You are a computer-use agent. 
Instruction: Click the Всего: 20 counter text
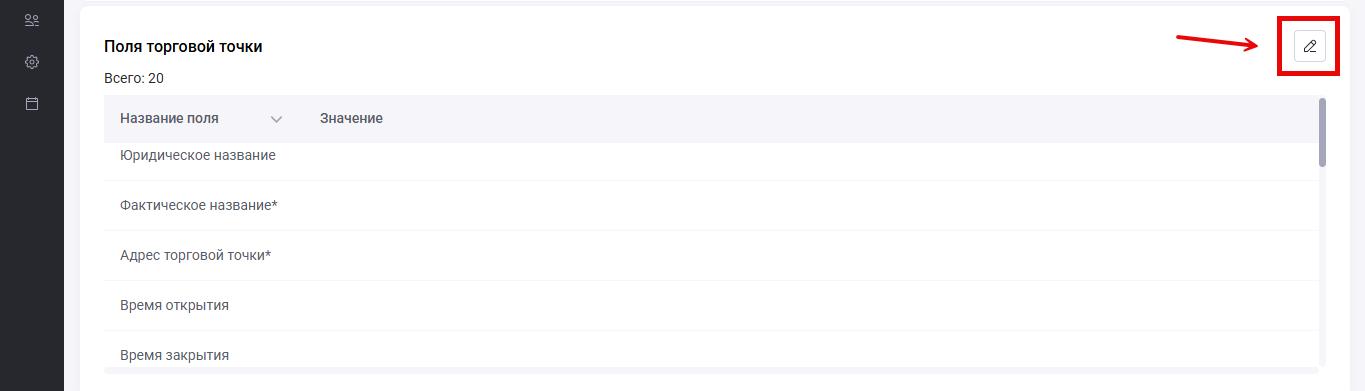(x=134, y=78)
